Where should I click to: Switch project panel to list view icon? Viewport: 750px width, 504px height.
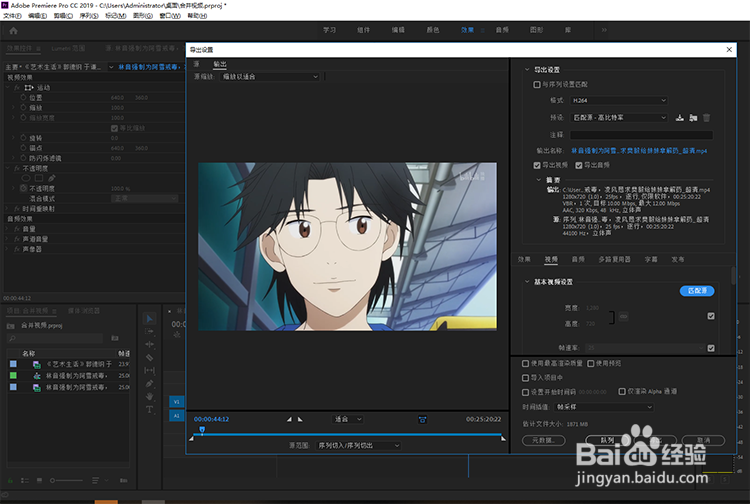point(25,480)
